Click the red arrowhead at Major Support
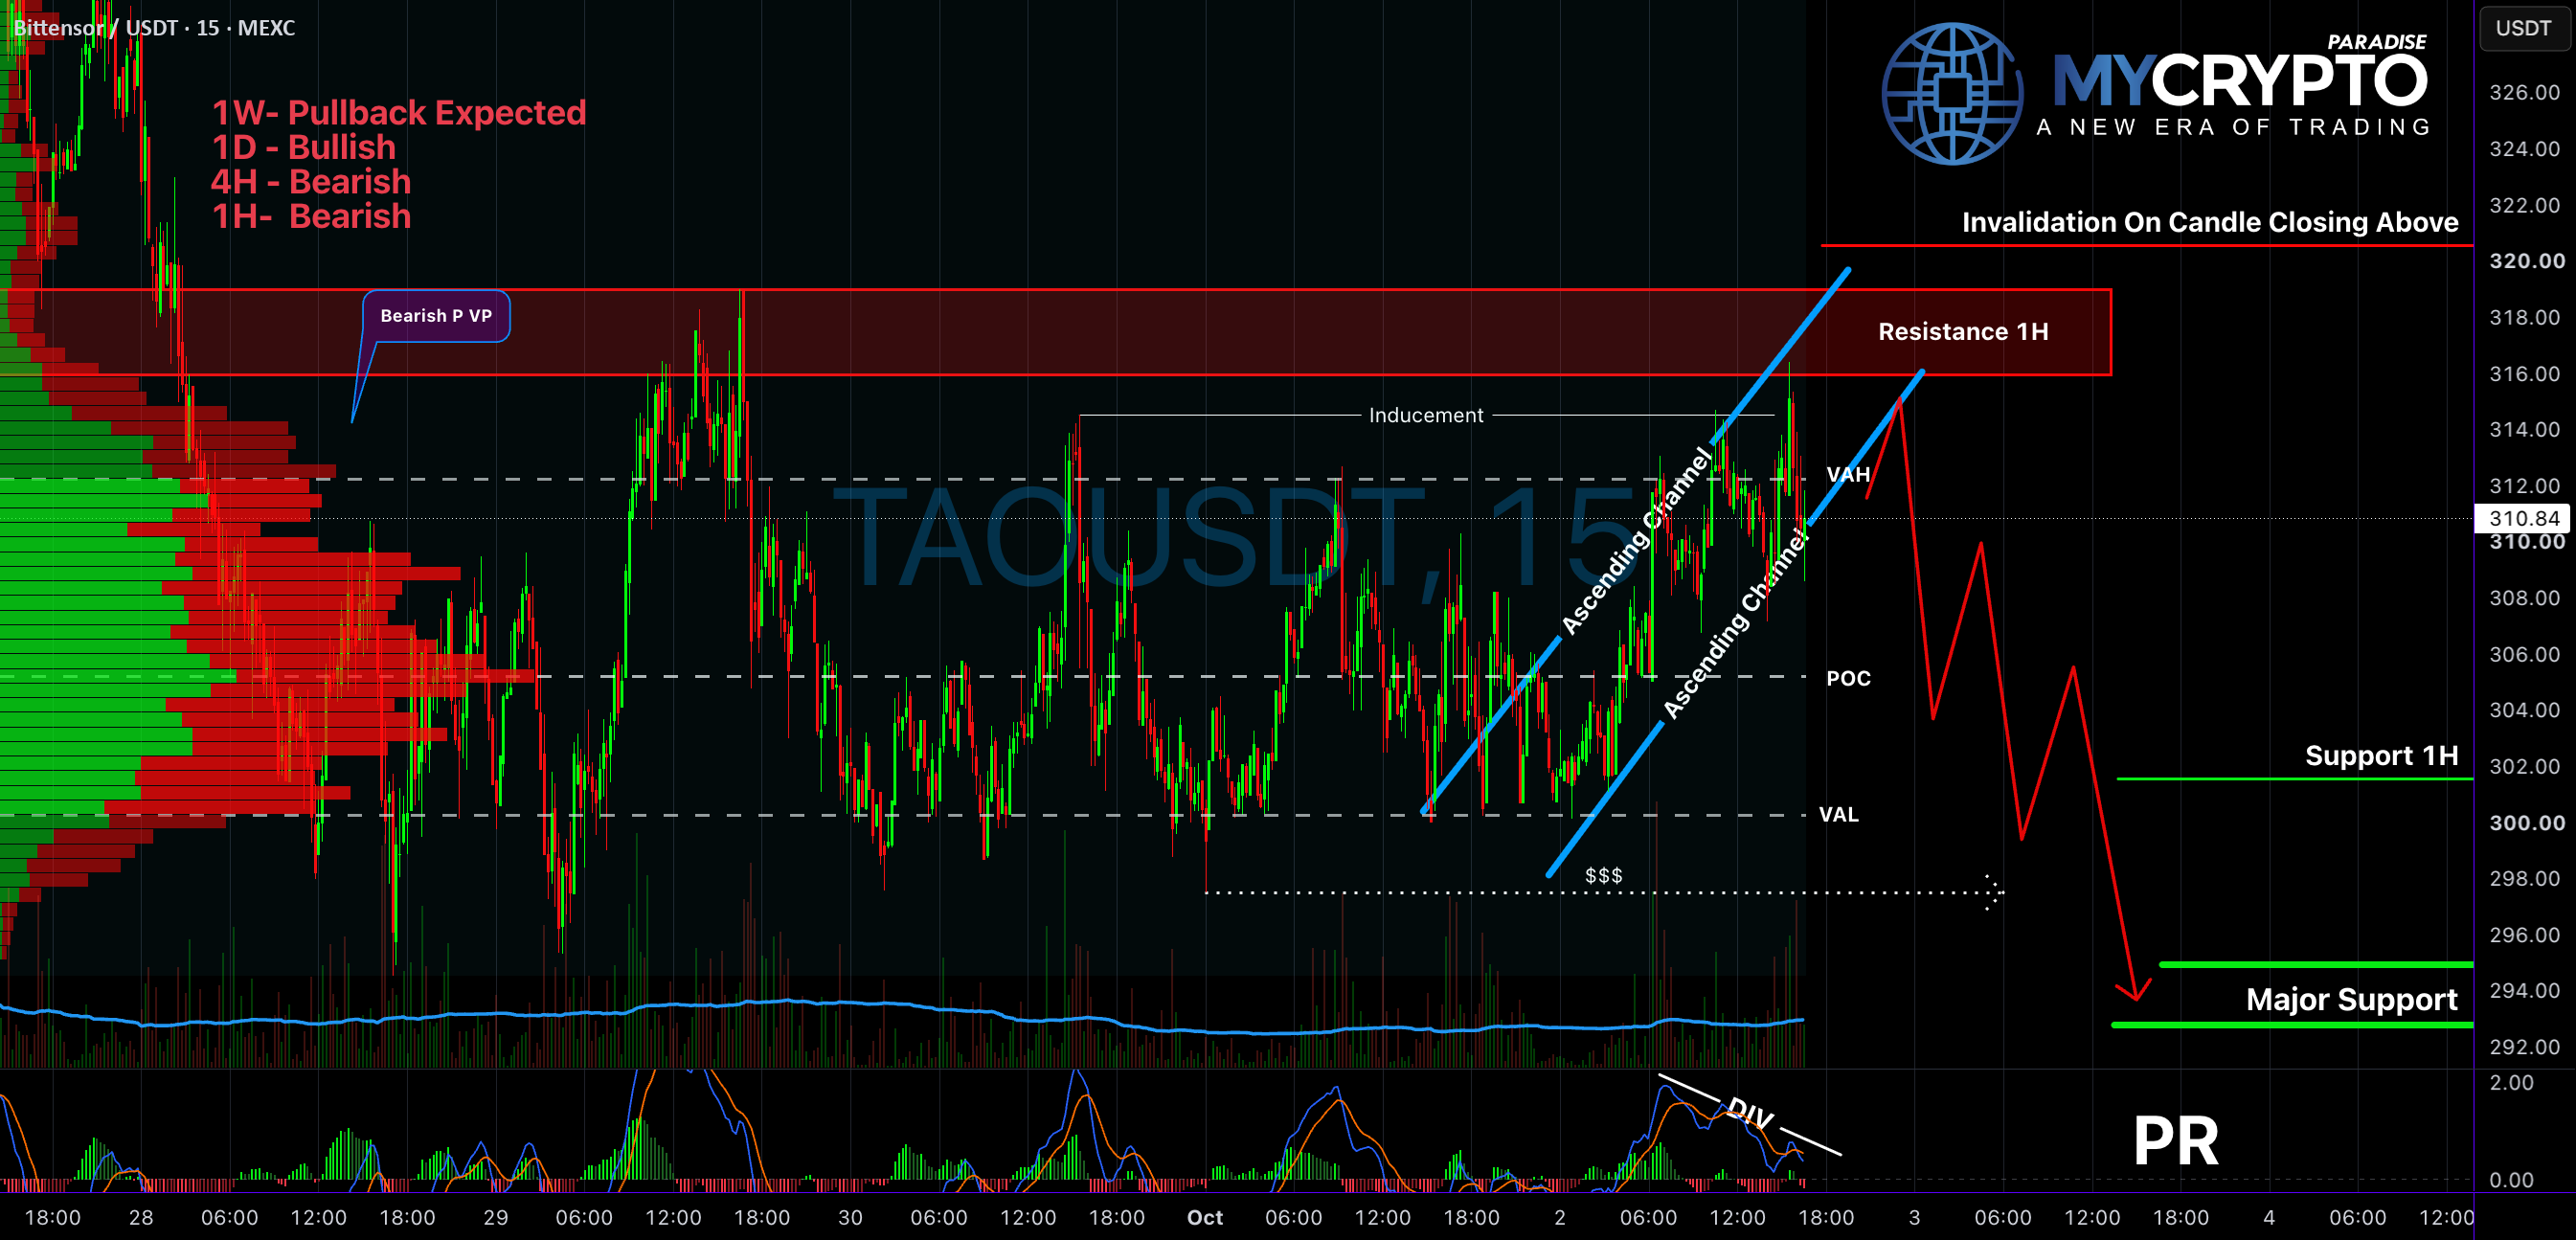Image resolution: width=2576 pixels, height=1240 pixels. tap(2134, 990)
